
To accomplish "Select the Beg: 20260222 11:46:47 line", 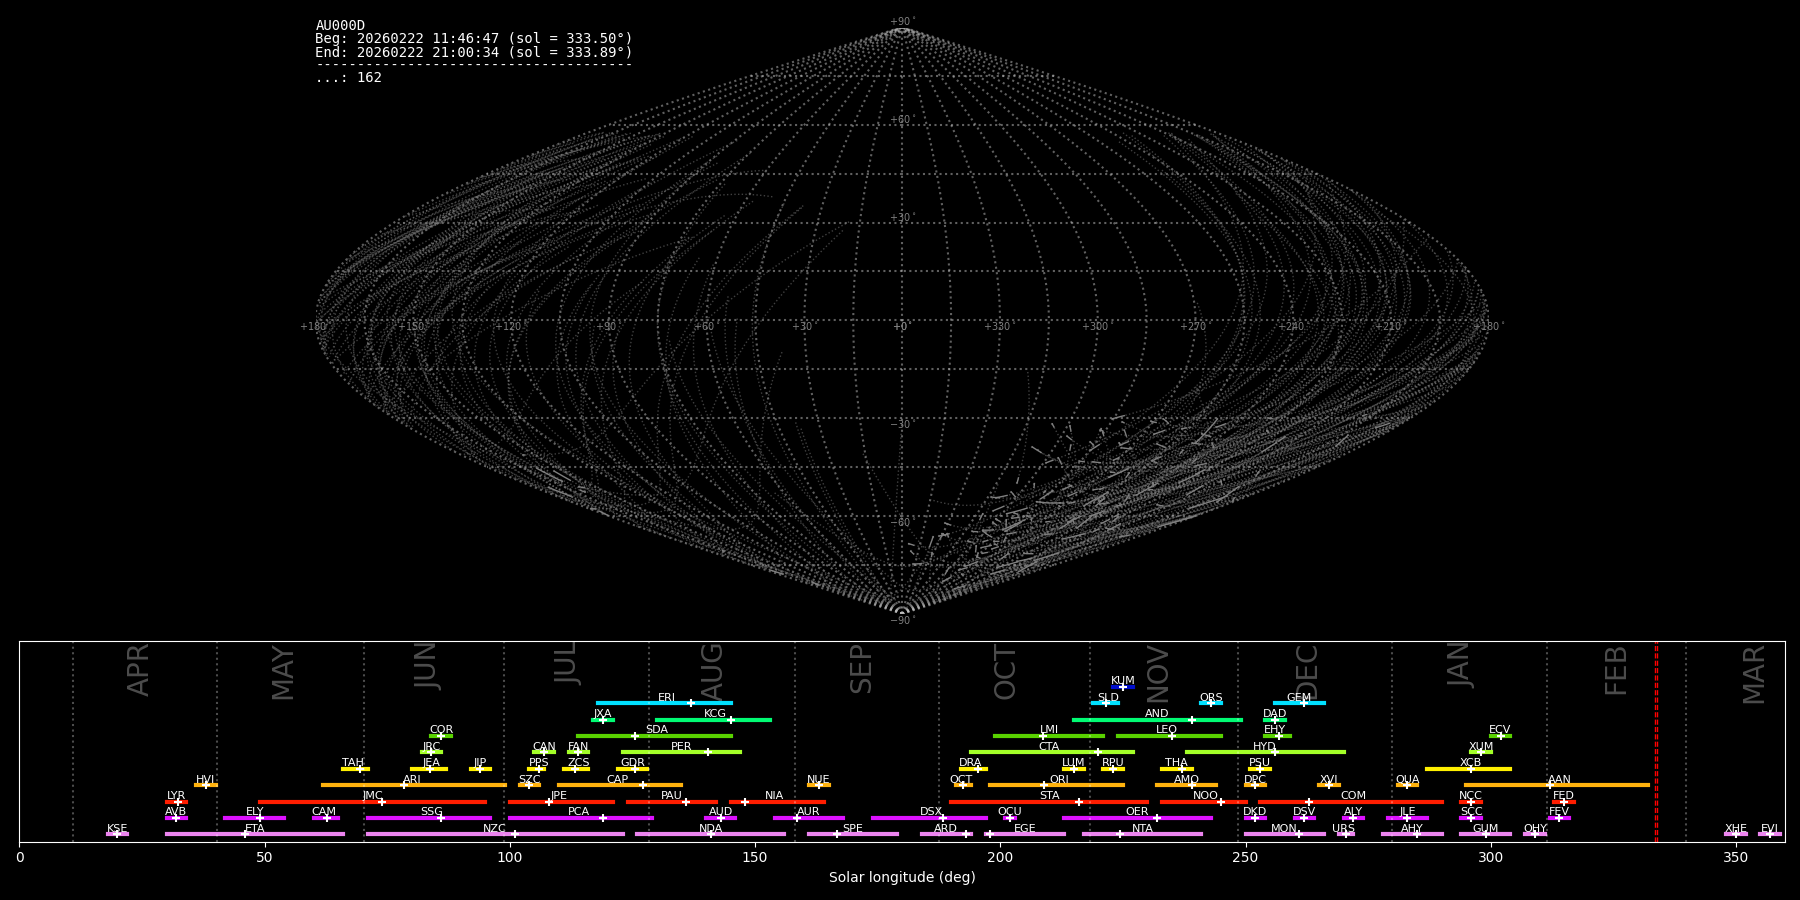I will (x=474, y=39).
